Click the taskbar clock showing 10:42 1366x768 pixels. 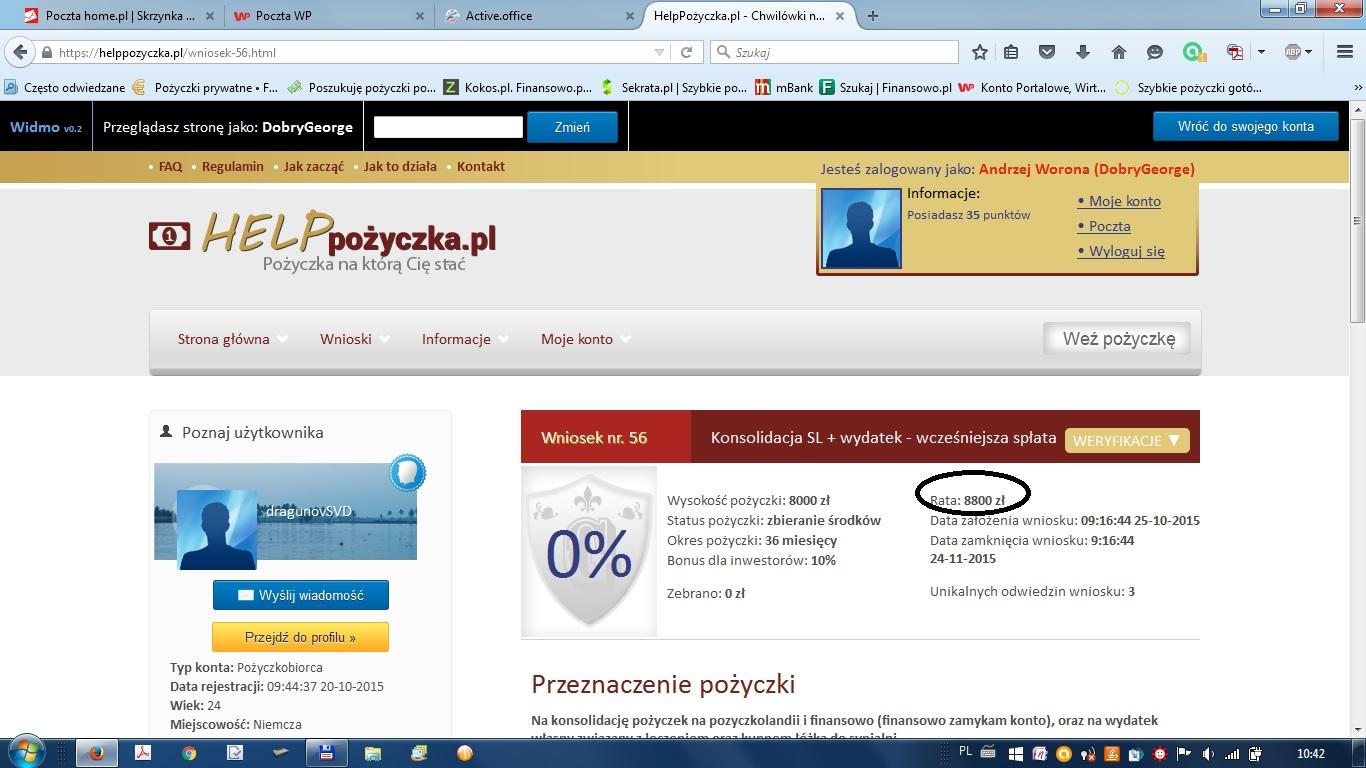pos(1310,754)
